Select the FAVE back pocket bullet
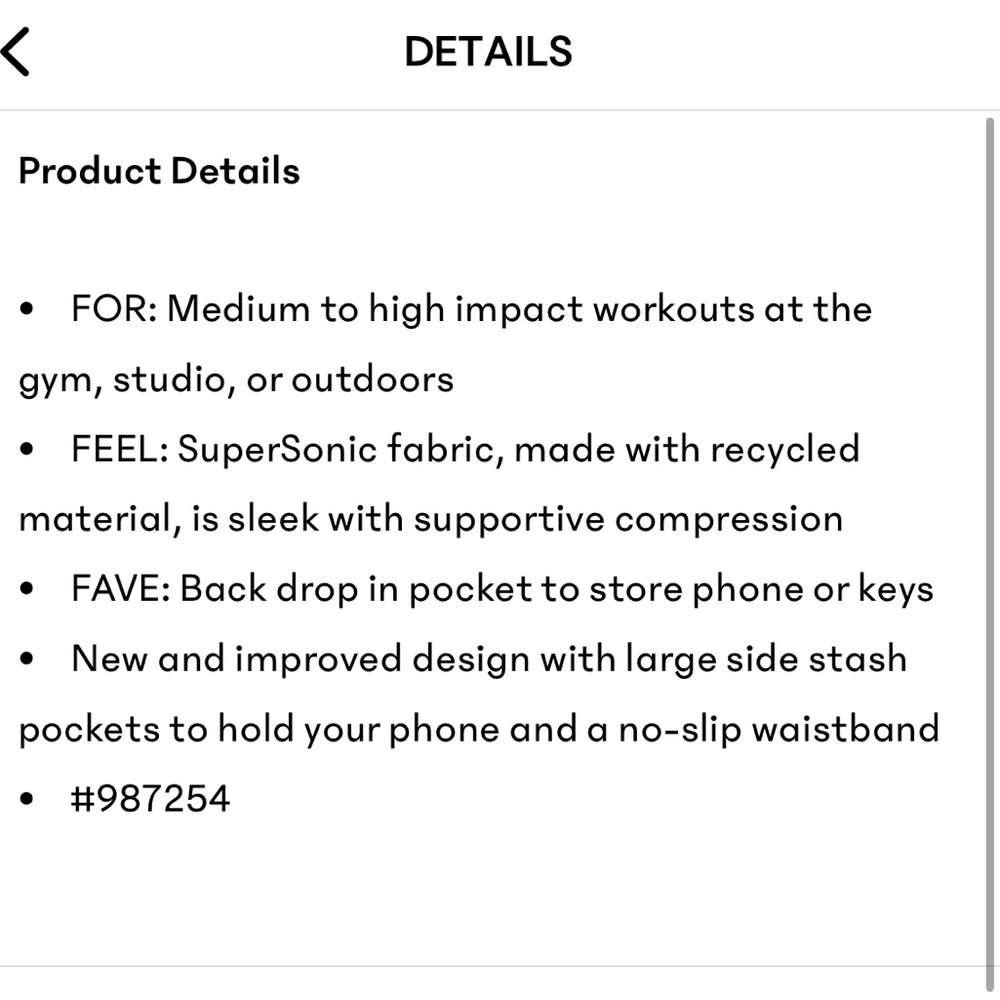 pyautogui.click(x=500, y=589)
